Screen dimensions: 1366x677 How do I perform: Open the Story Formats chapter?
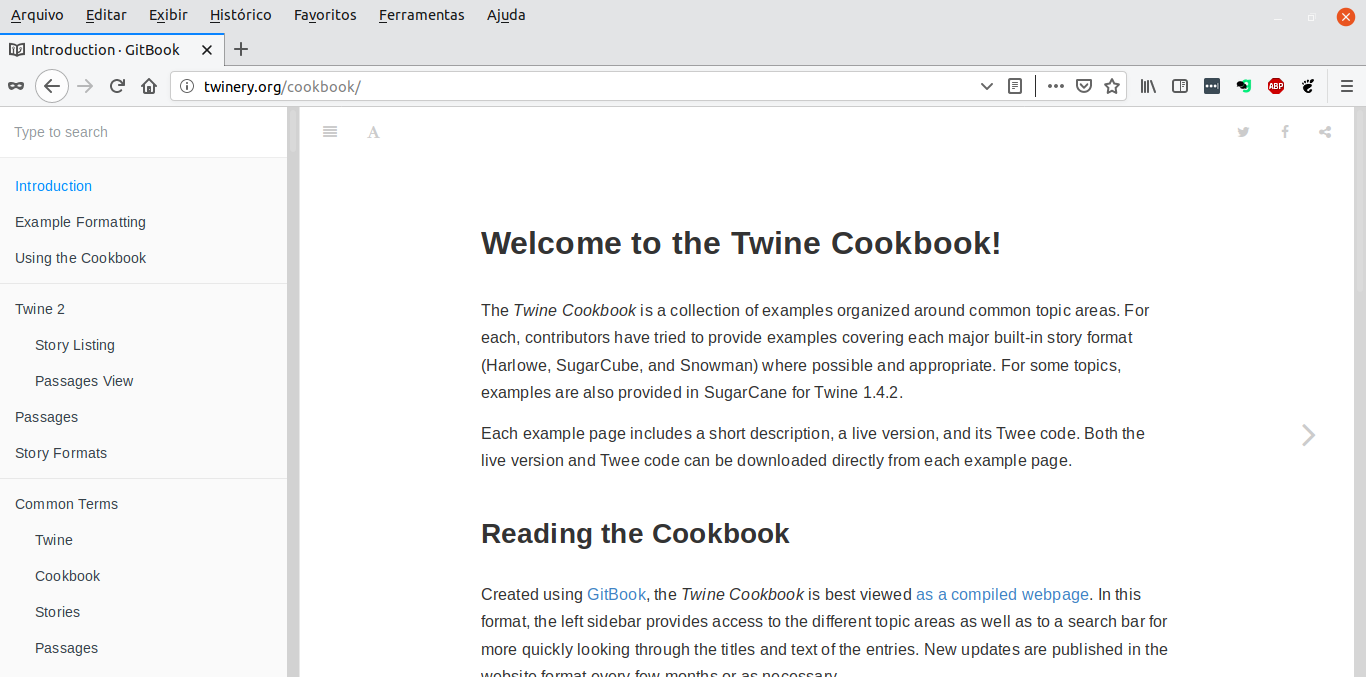click(61, 453)
